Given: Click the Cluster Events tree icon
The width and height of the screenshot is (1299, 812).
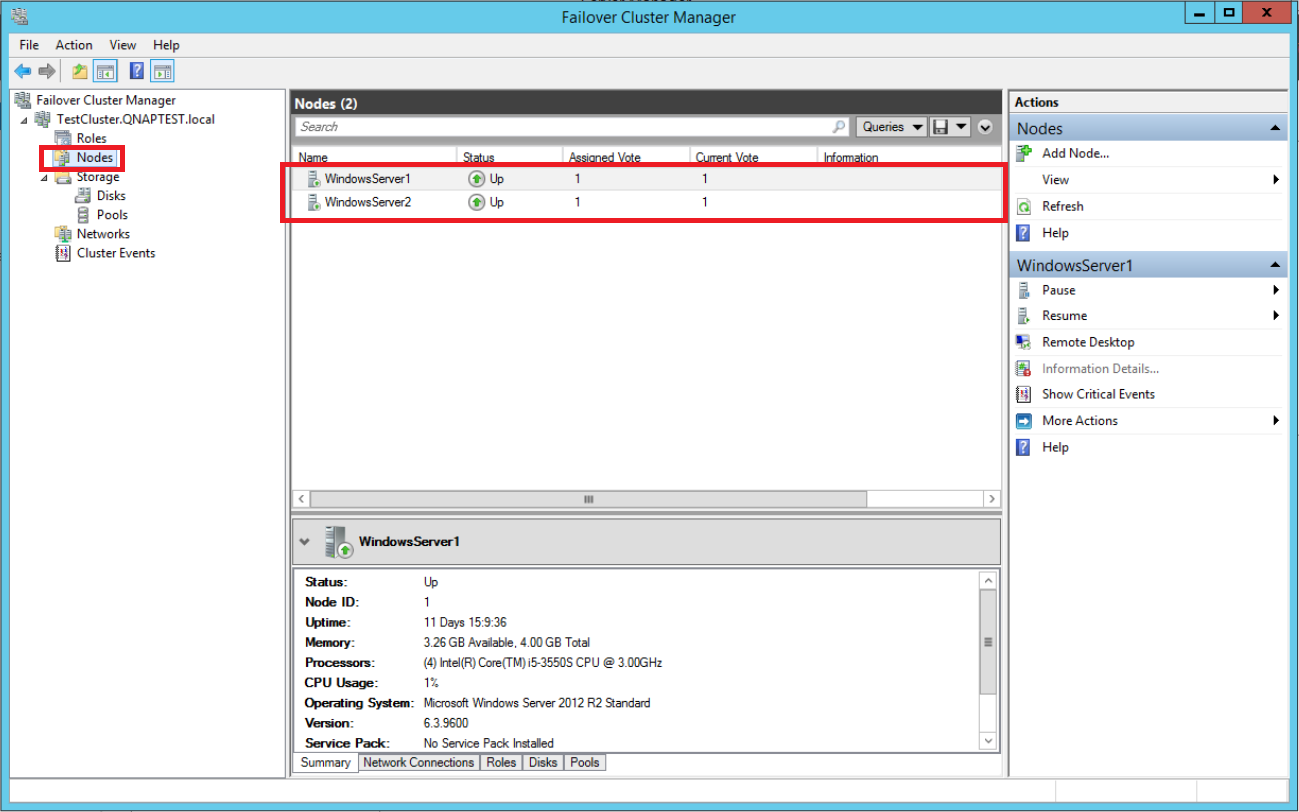Looking at the screenshot, I should [63, 253].
